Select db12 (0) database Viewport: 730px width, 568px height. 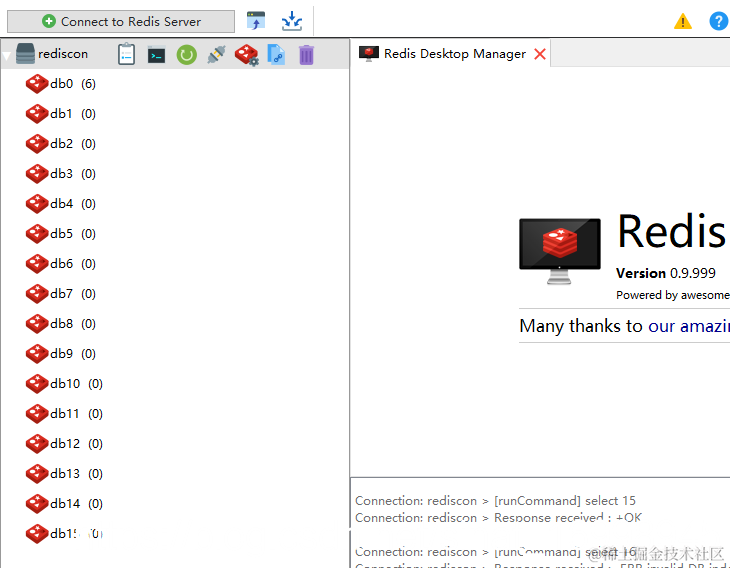[x=64, y=444]
